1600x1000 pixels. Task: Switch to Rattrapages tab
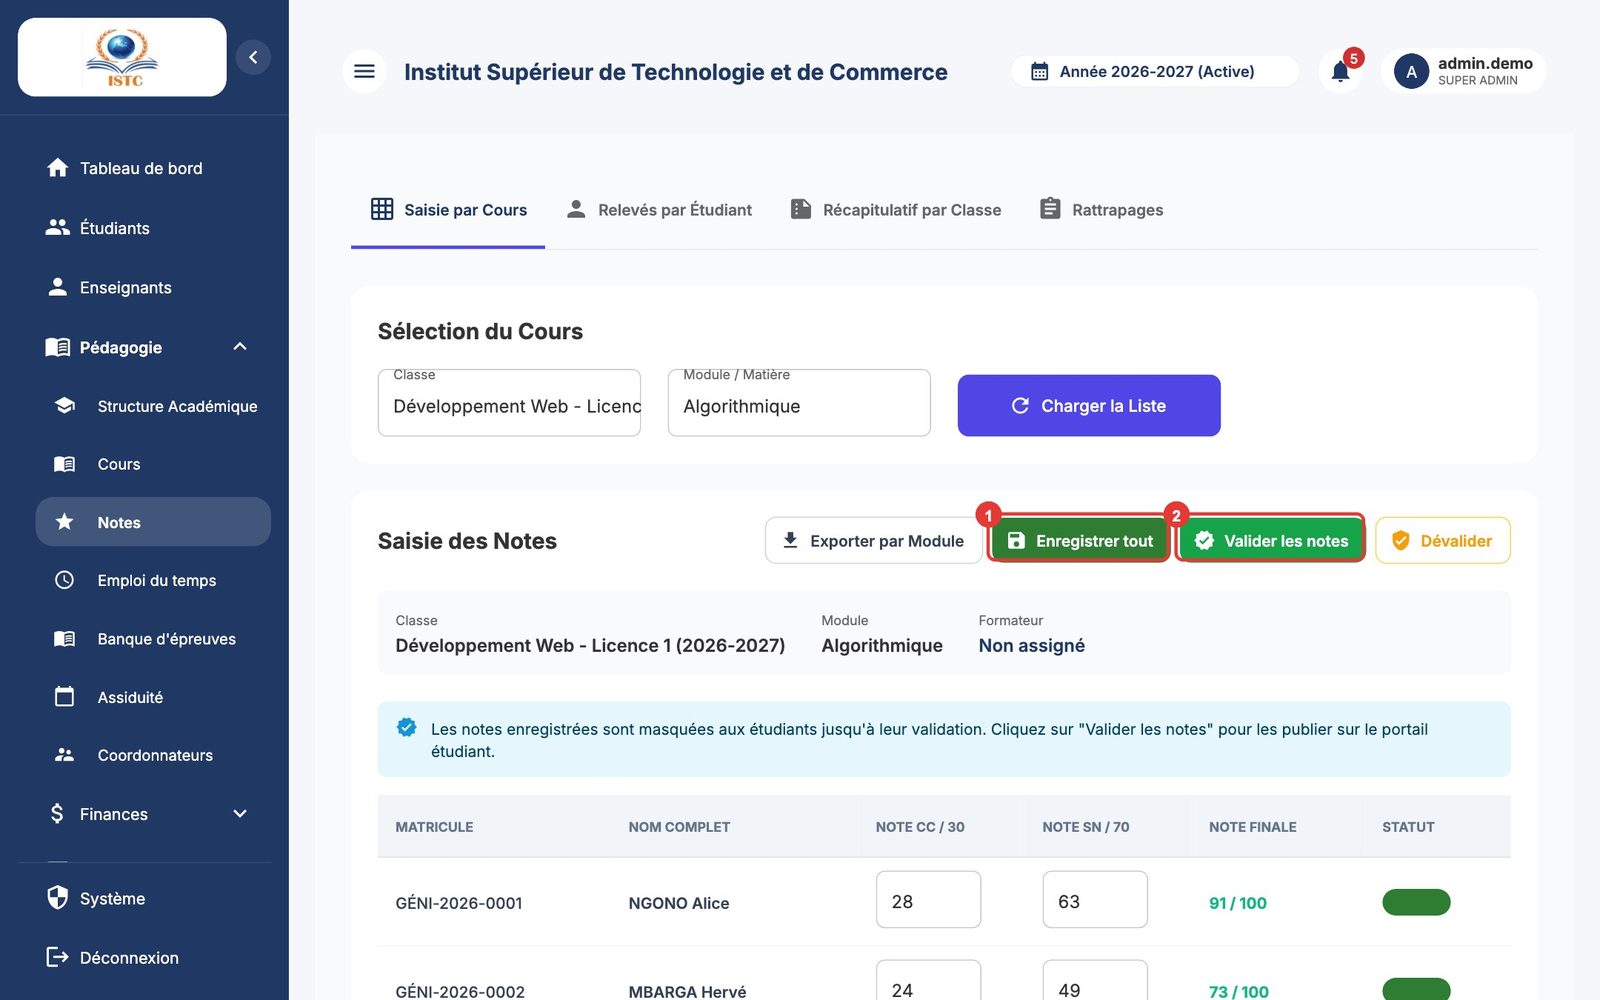click(1101, 210)
